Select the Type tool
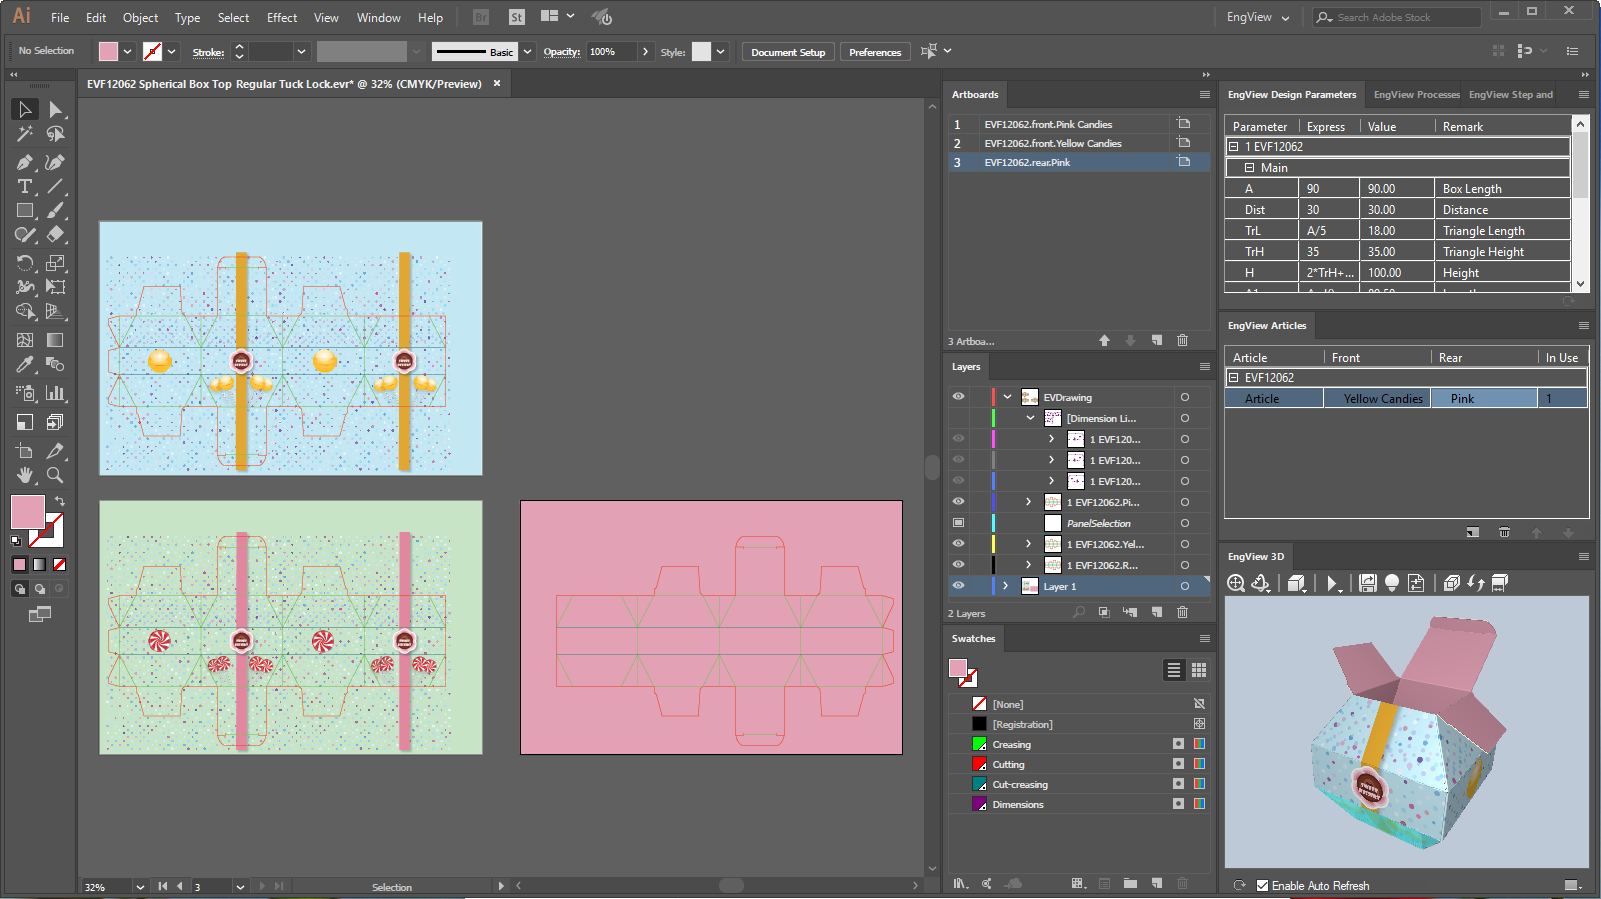1601x899 pixels. click(24, 187)
